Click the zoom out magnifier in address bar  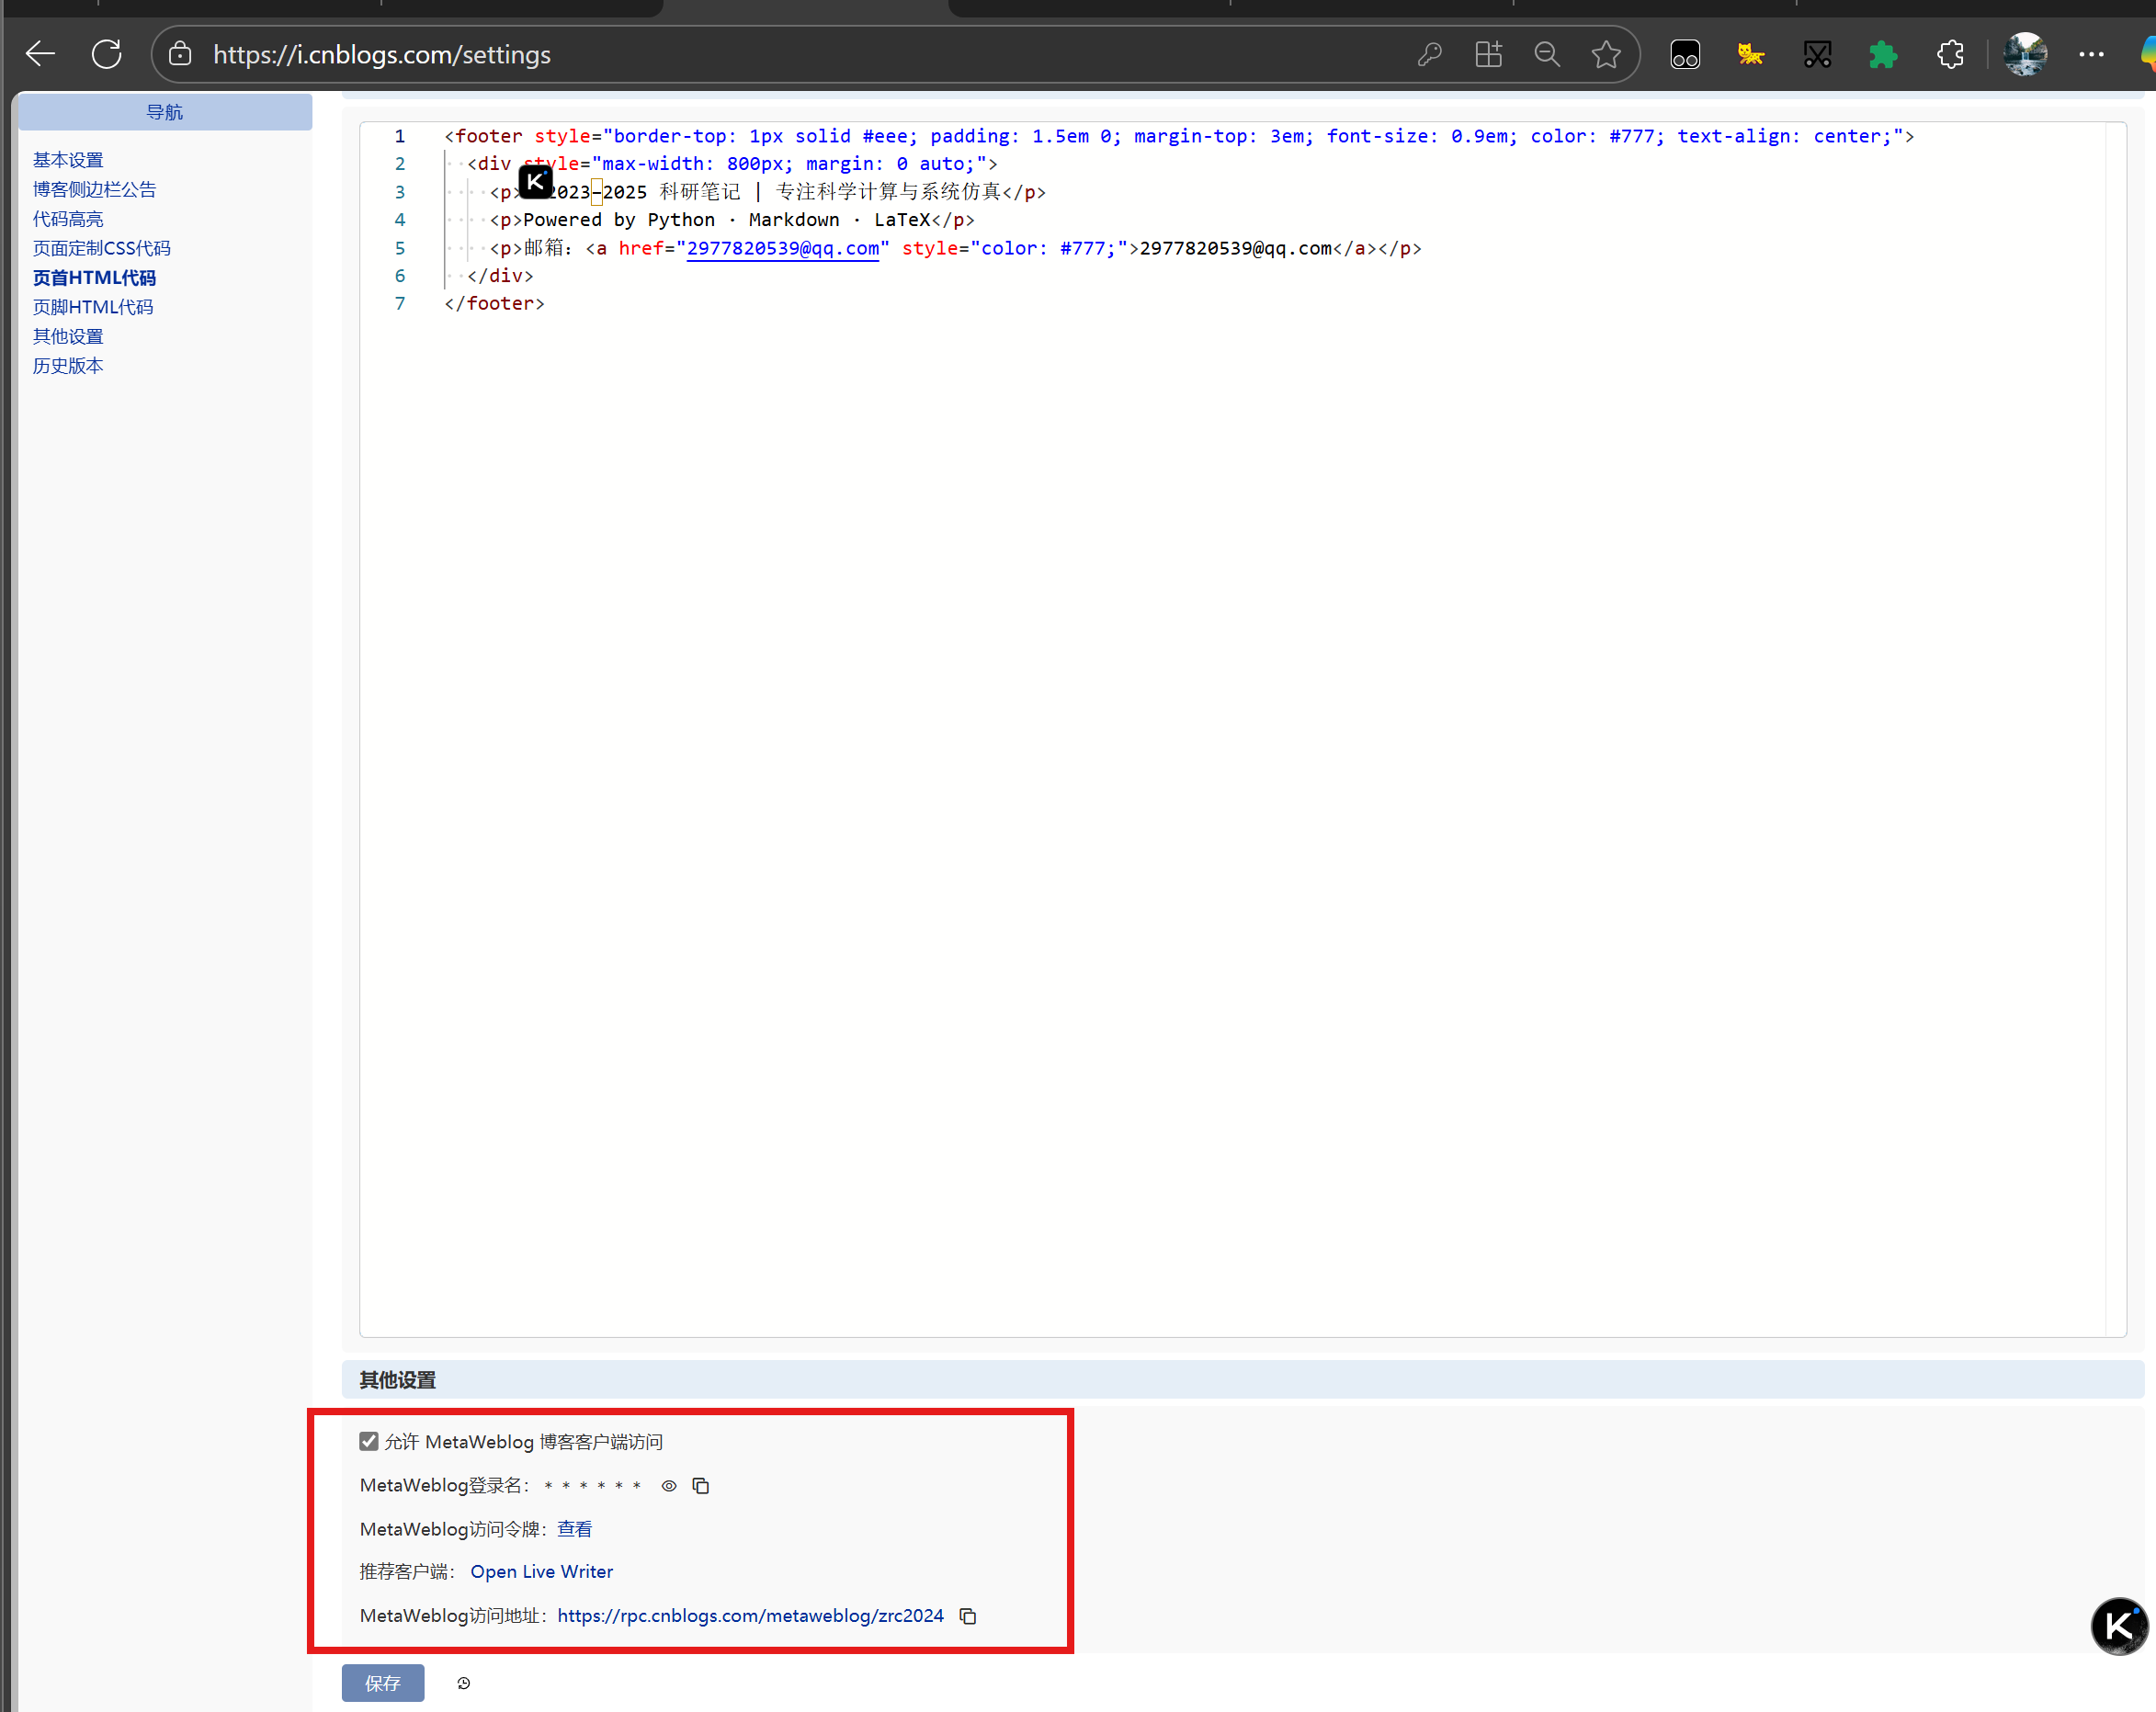tap(1547, 54)
